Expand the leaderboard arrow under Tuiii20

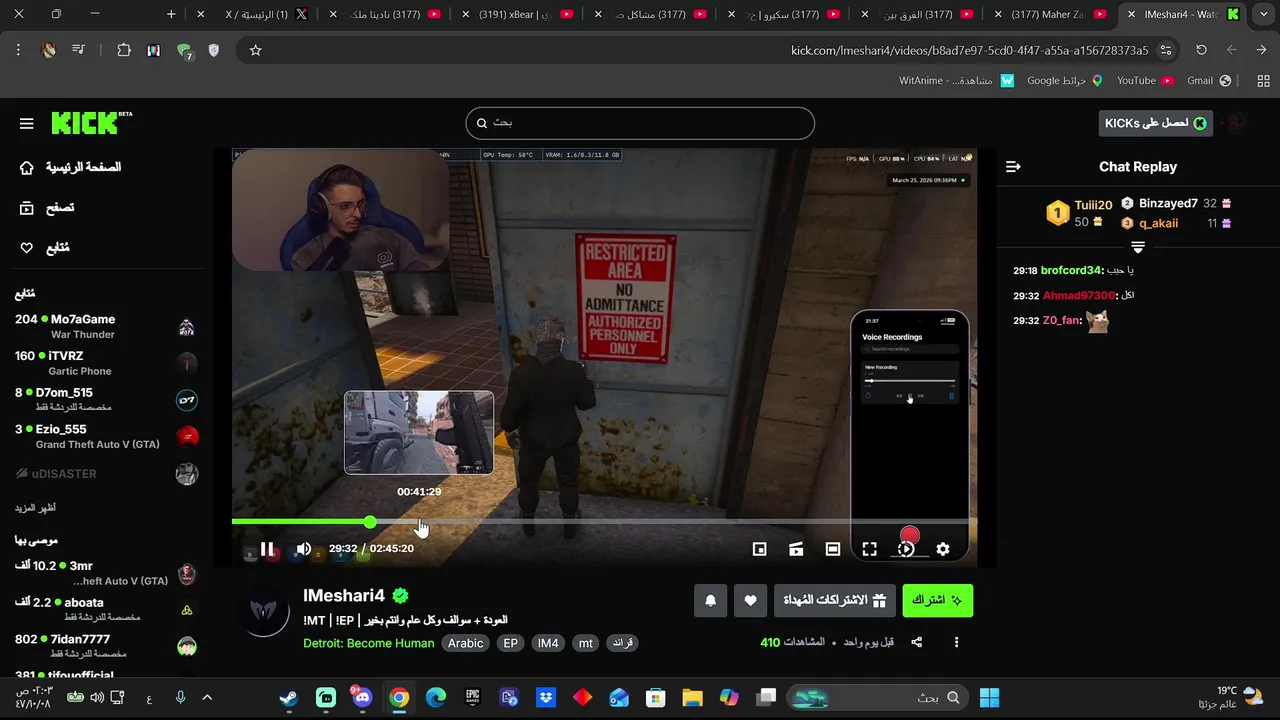tap(1137, 247)
